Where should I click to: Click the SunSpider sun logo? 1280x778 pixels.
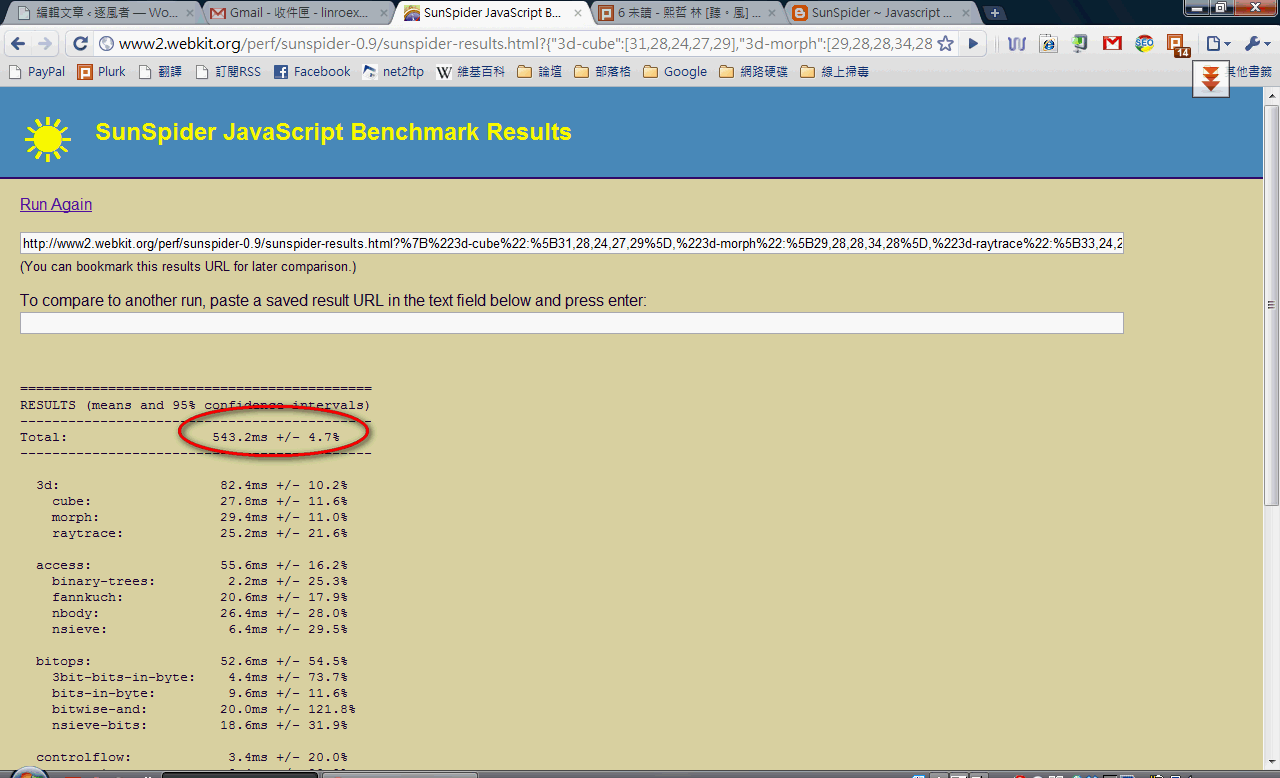48,138
